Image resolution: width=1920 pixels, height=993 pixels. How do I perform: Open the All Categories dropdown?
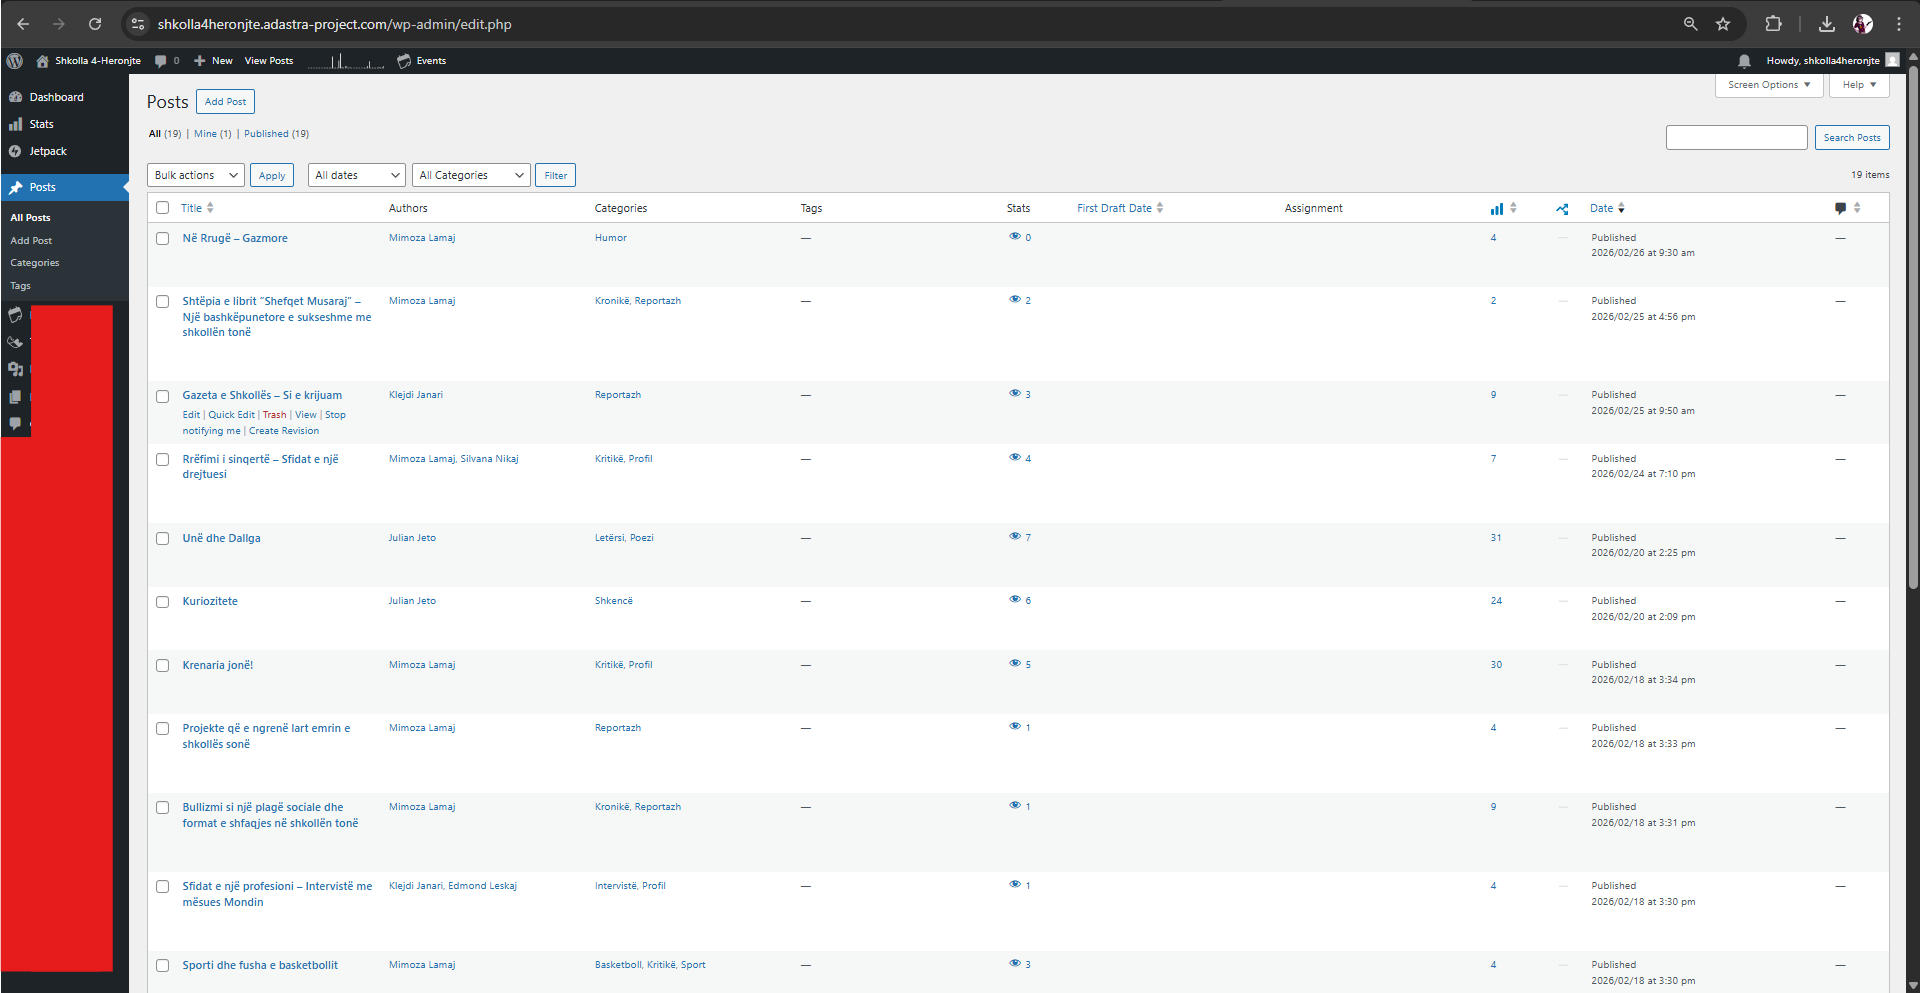471,176
